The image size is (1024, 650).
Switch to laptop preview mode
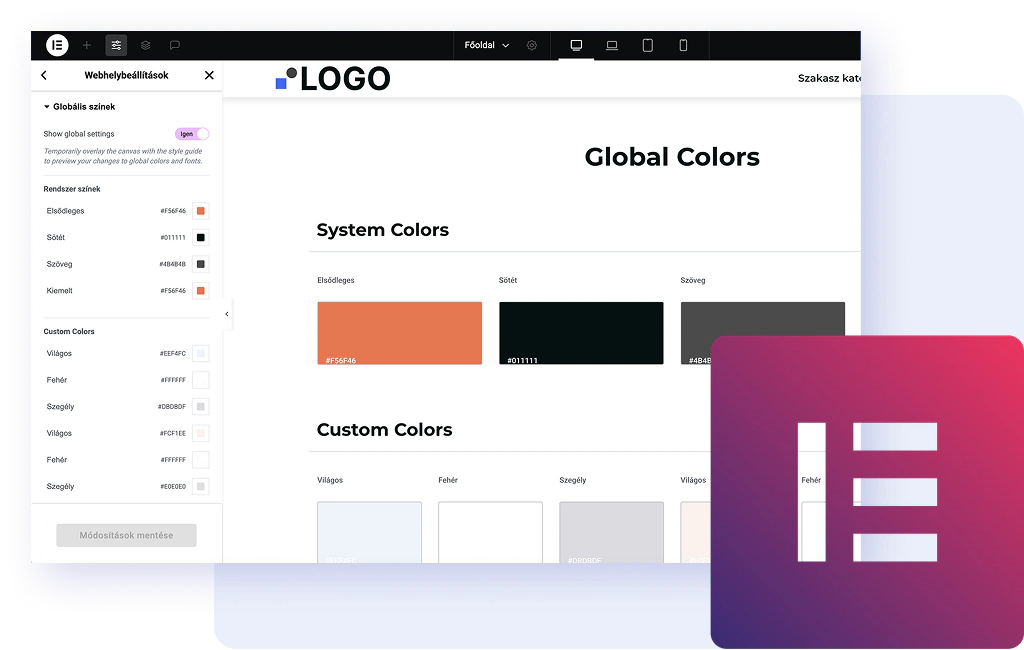coord(612,45)
